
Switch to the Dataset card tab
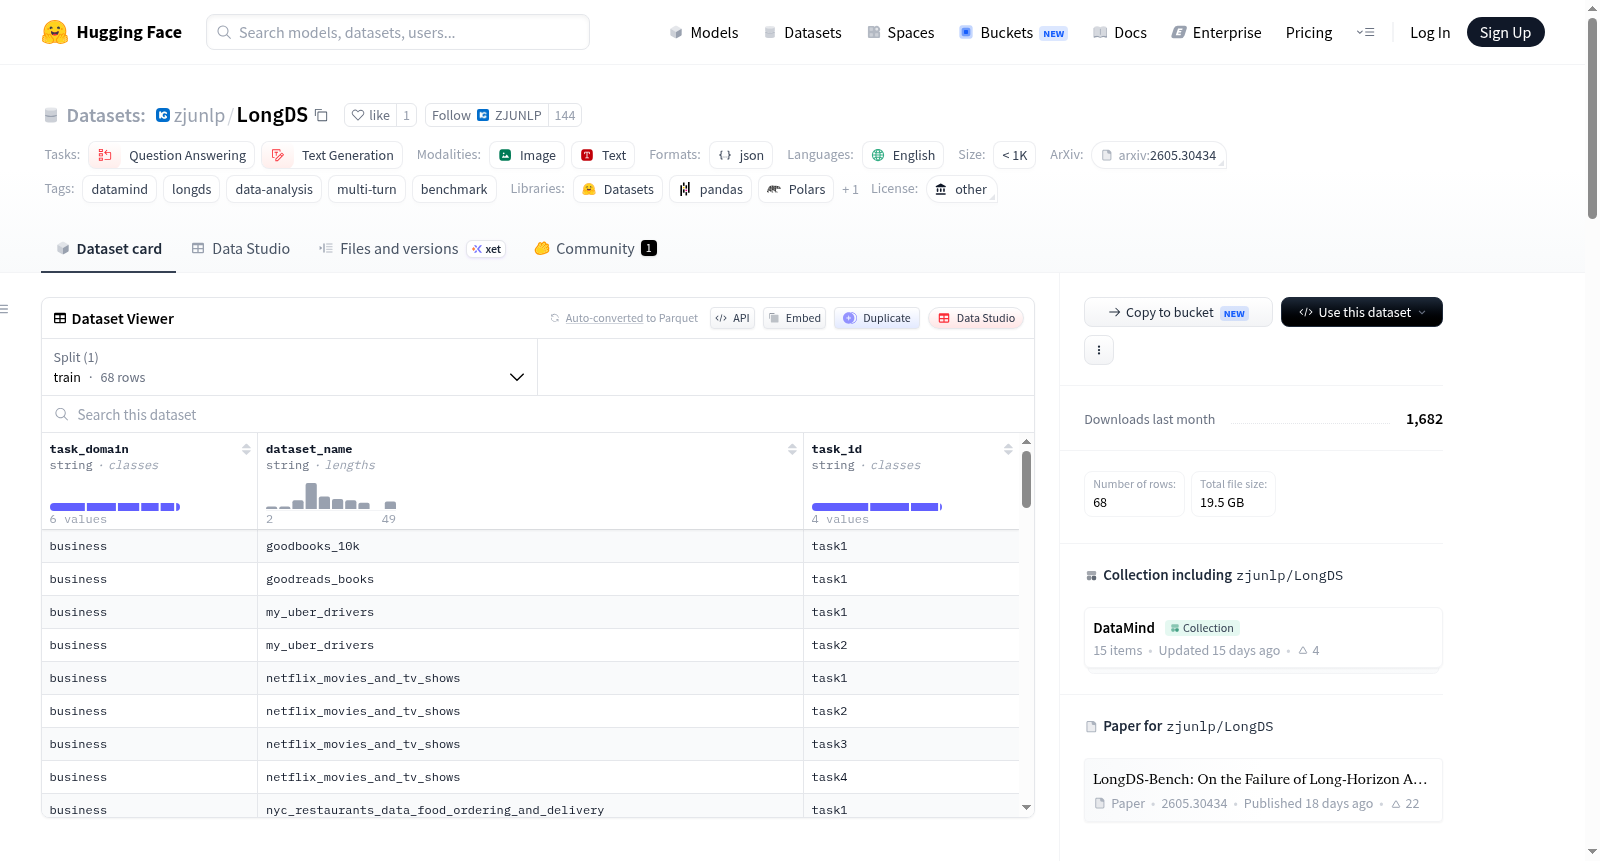pos(109,249)
